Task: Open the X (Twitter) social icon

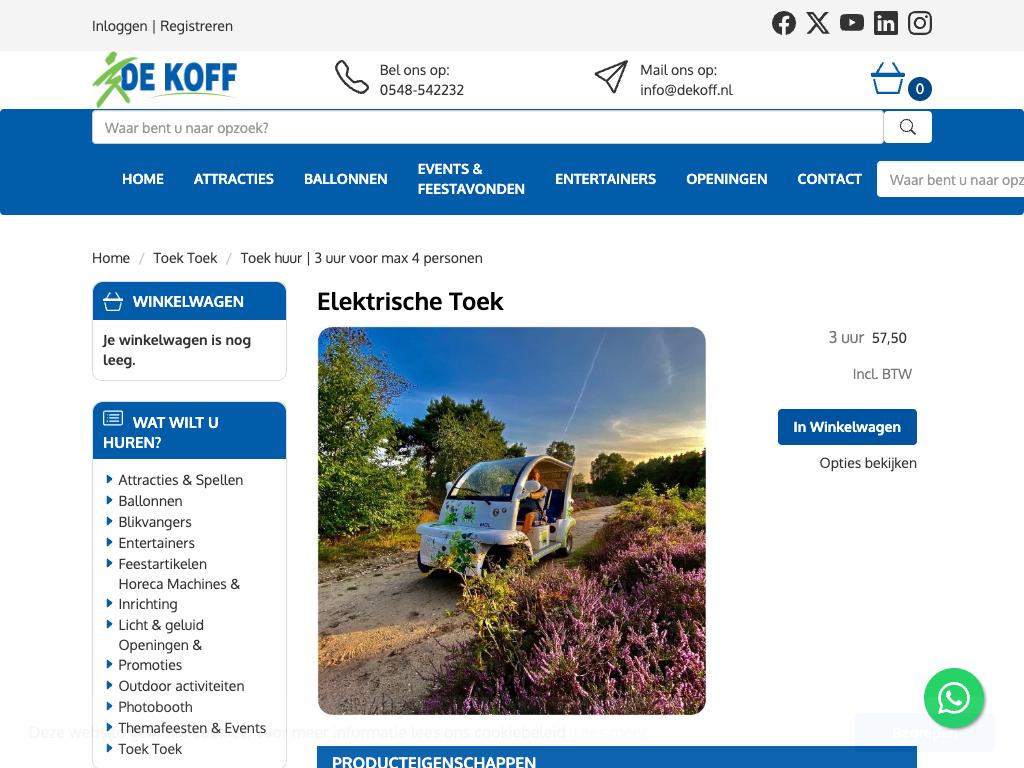Action: [x=818, y=23]
